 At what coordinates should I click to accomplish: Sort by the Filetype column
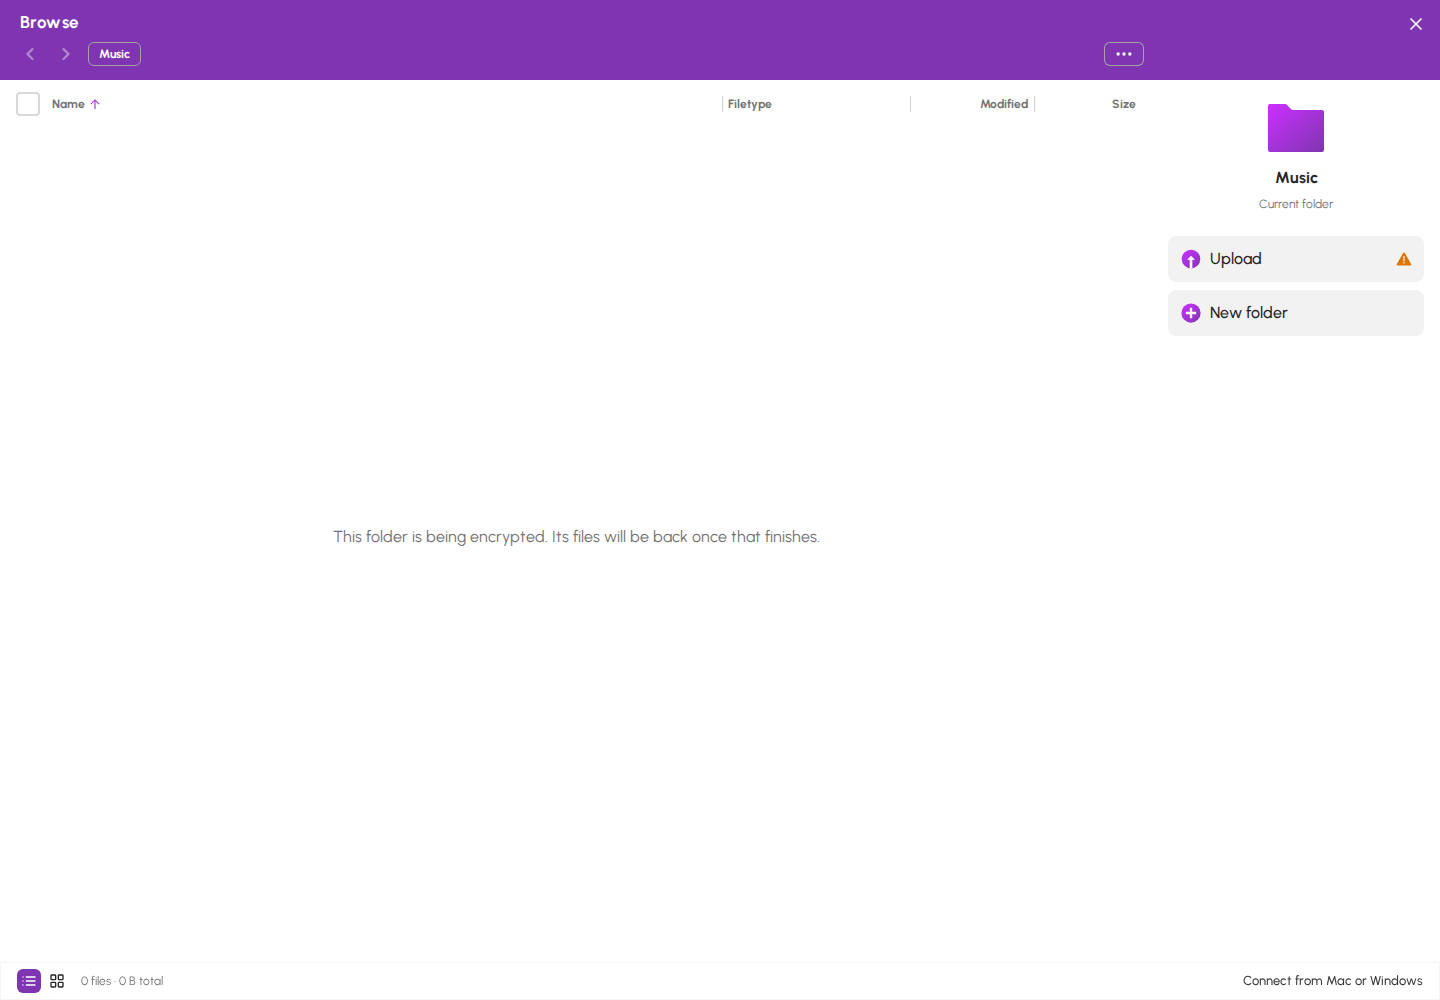pos(750,104)
